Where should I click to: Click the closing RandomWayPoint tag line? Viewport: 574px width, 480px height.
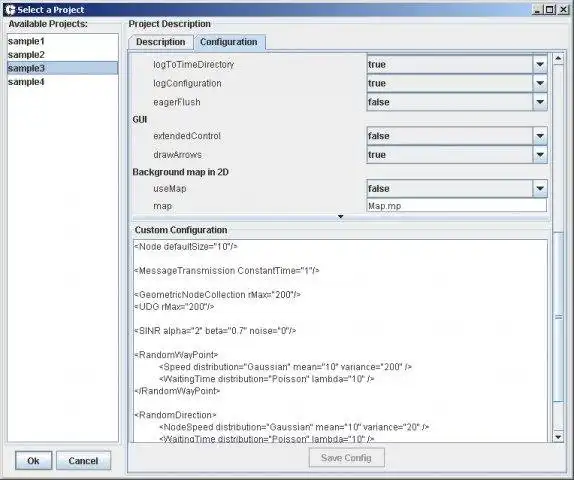[177, 391]
